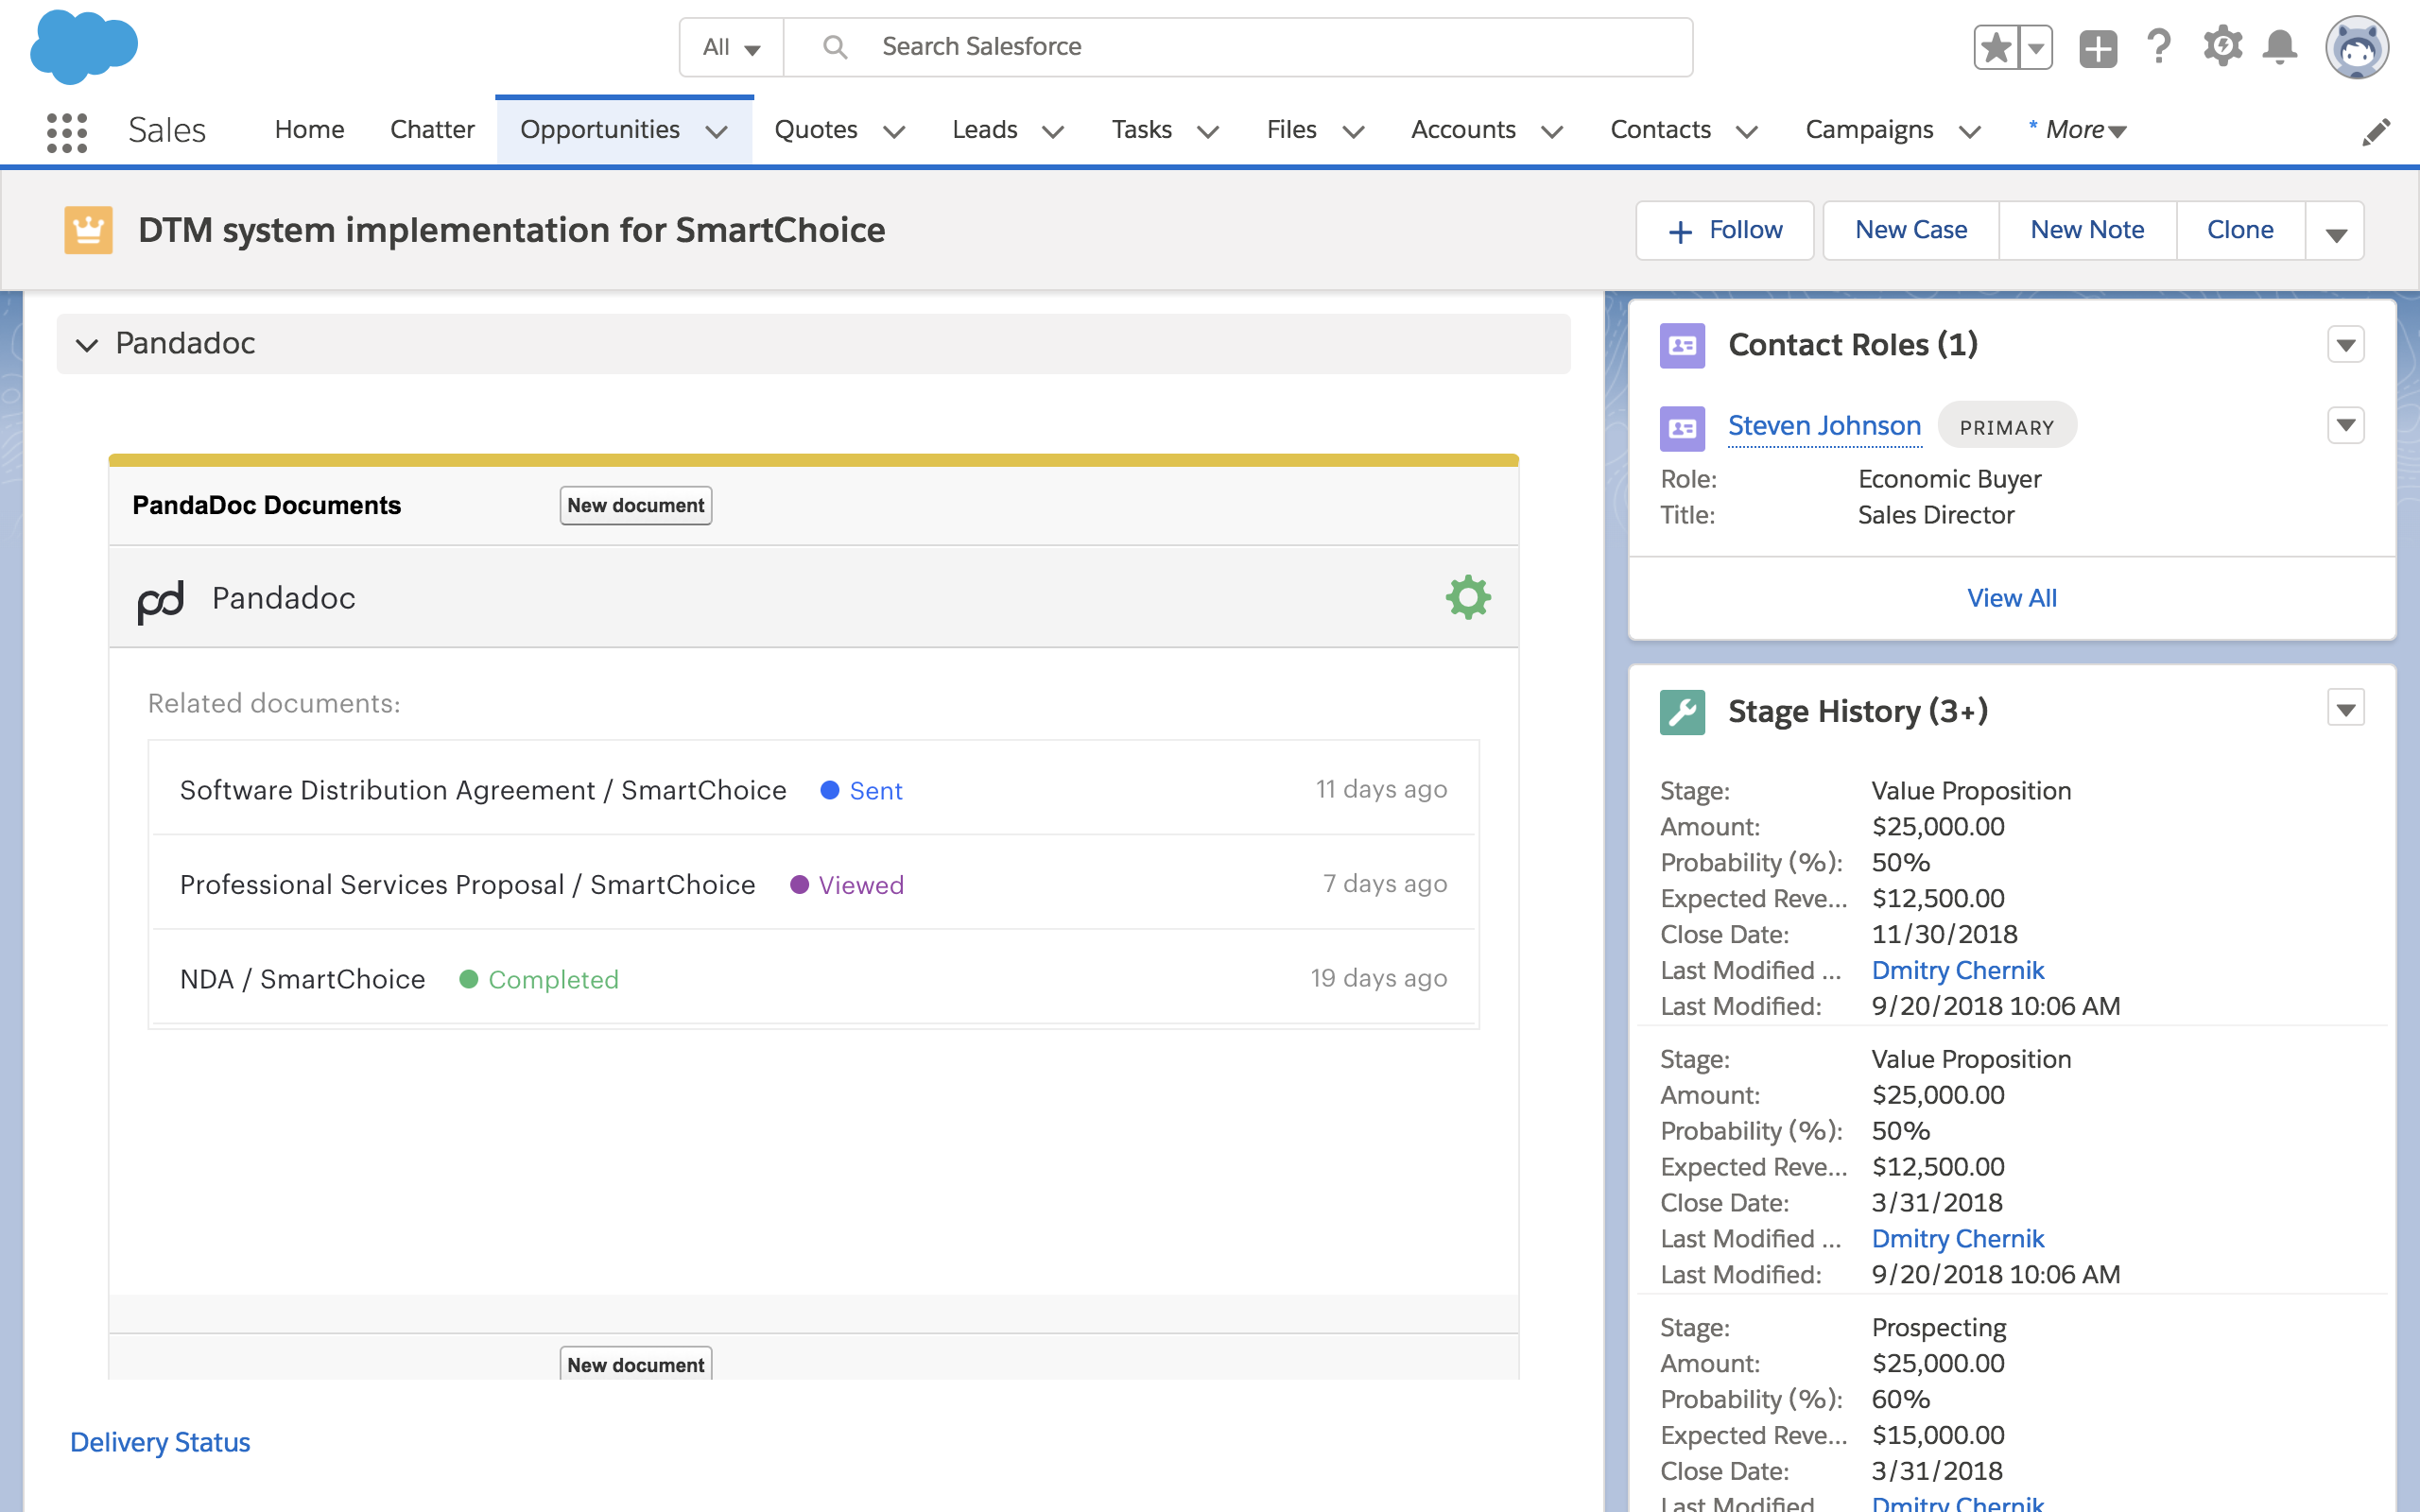Viewport: 2420px width, 1512px height.
Task: Open the Help question mark icon
Action: 2159,47
